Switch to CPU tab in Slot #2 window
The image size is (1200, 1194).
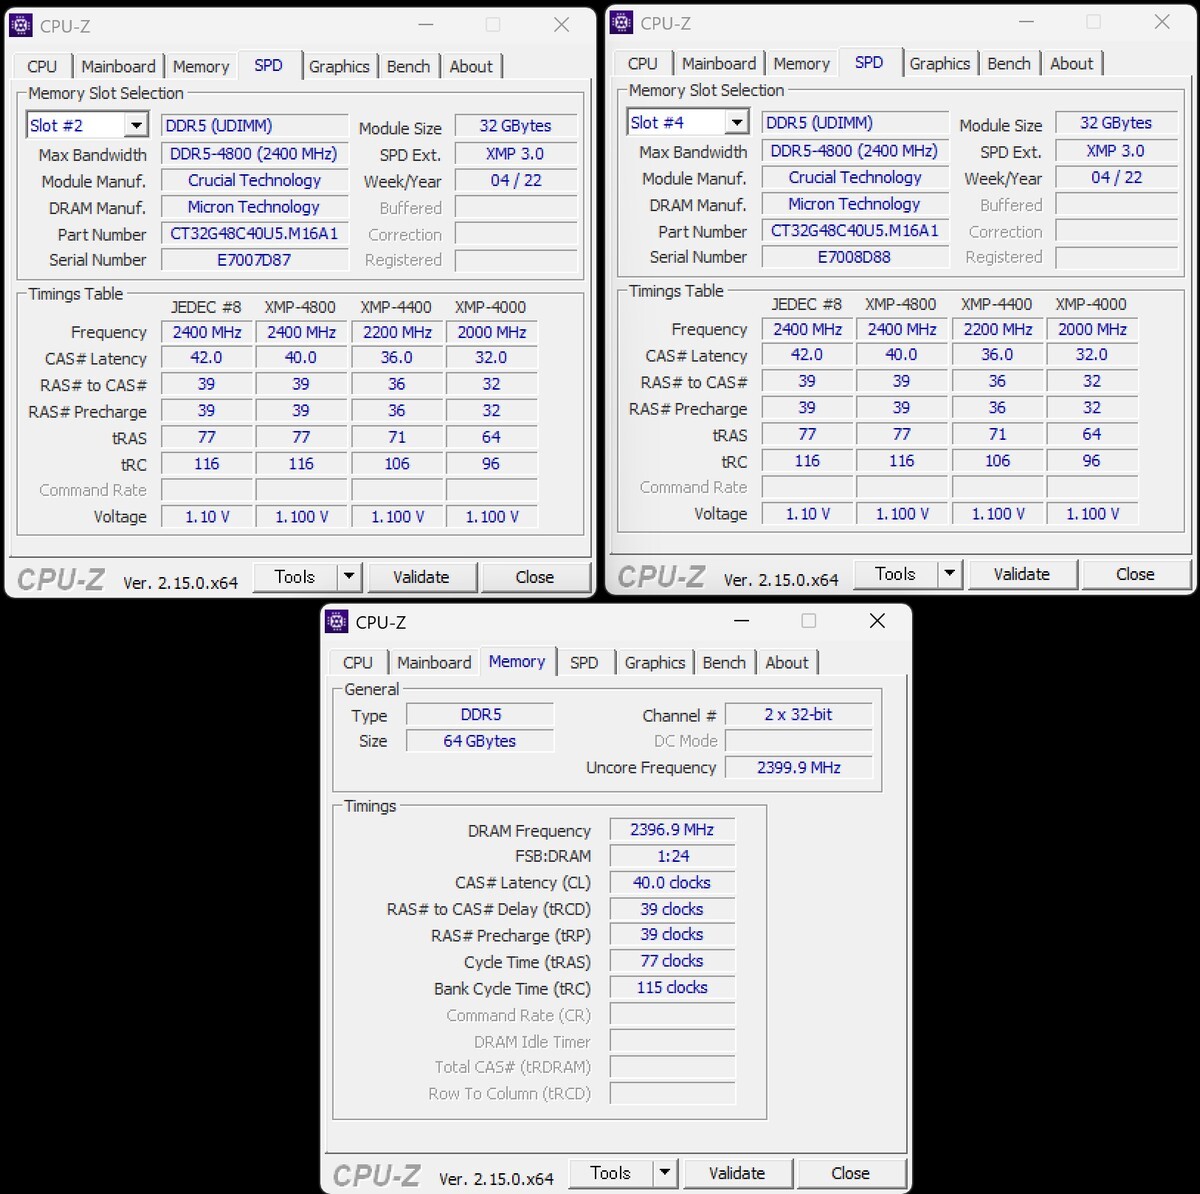[42, 66]
